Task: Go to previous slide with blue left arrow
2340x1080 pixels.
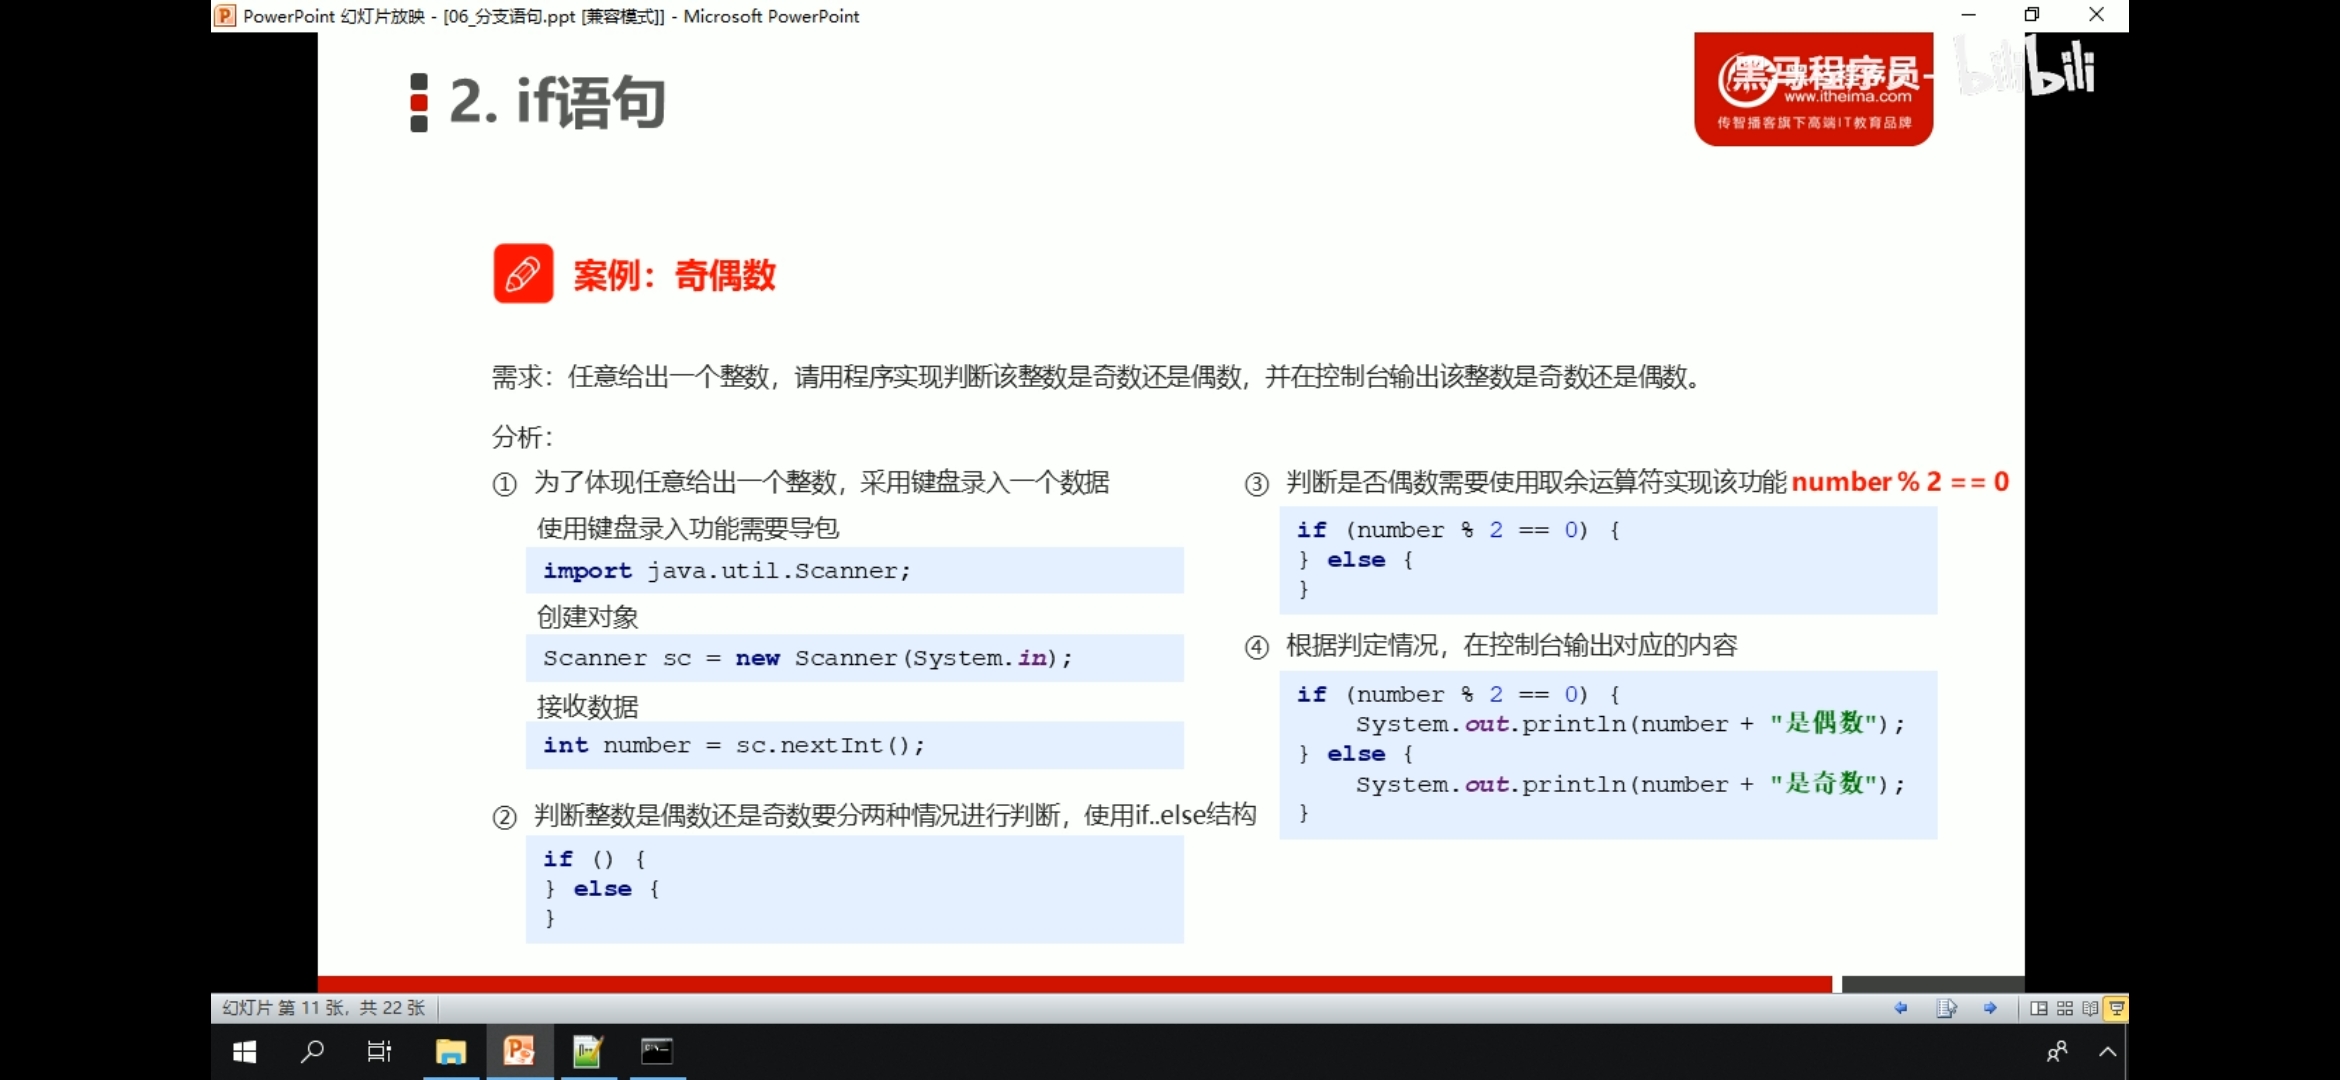Action: click(1900, 1008)
